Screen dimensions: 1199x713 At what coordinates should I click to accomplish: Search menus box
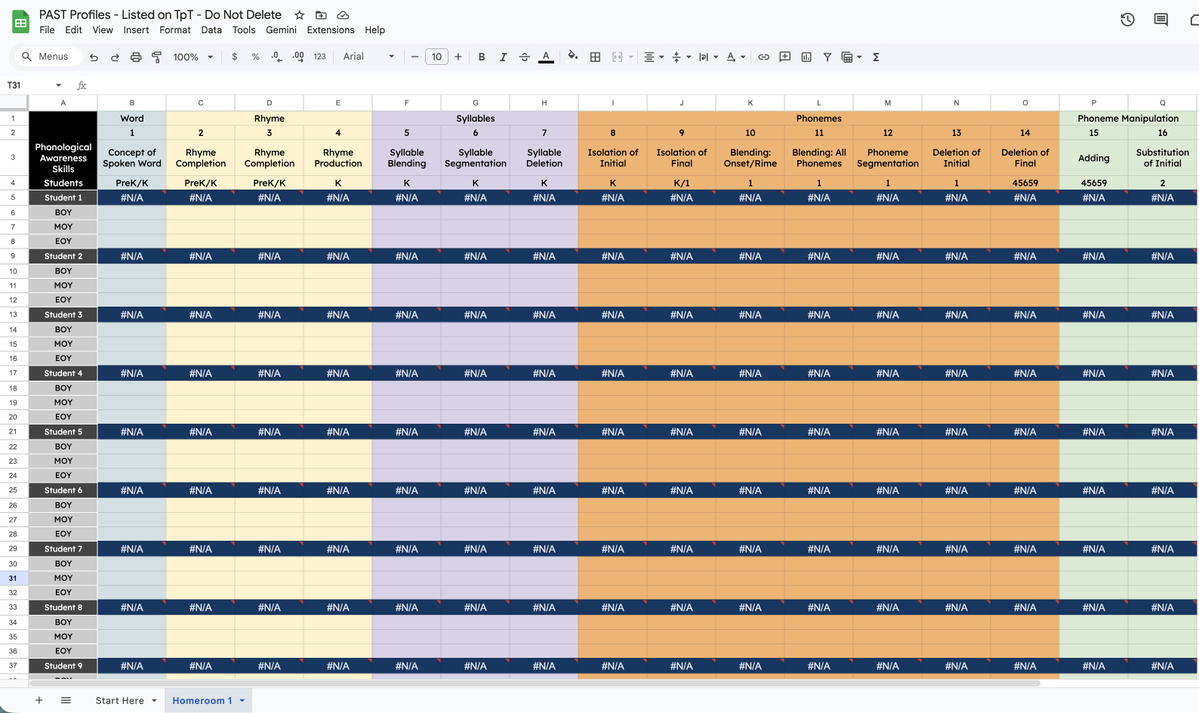point(47,57)
